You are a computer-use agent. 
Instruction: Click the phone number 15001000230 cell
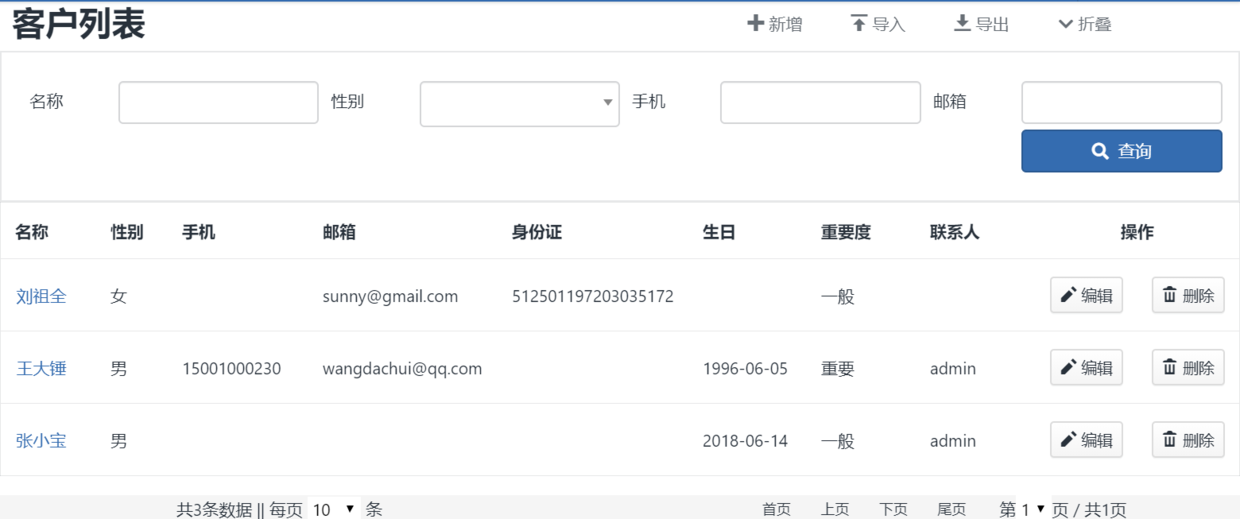(x=231, y=368)
